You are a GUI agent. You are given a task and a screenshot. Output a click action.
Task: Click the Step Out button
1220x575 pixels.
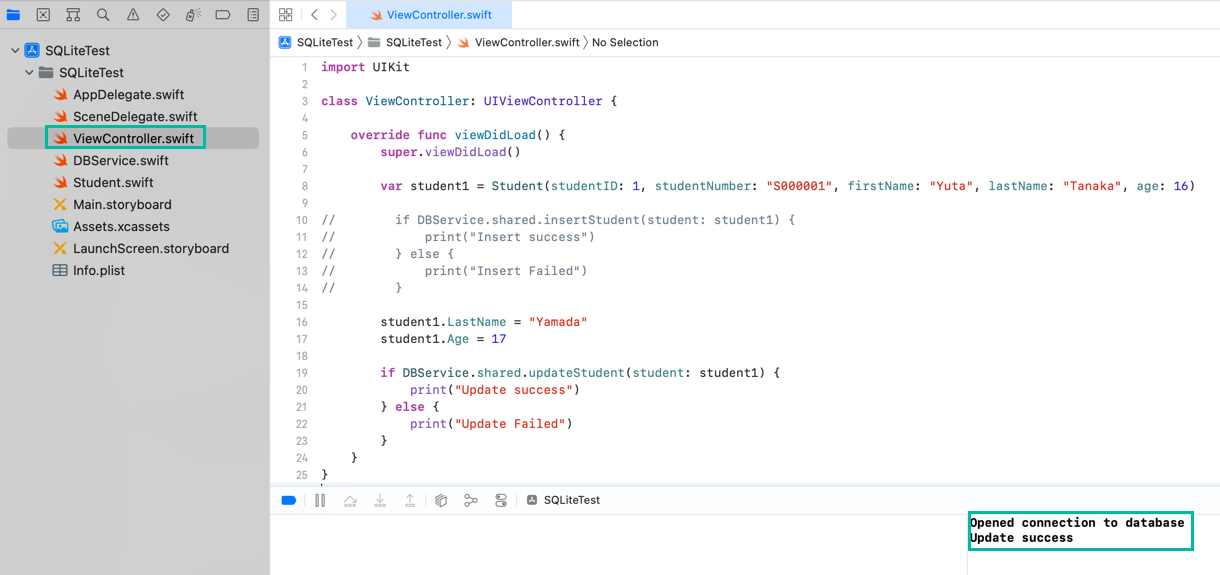(x=410, y=500)
